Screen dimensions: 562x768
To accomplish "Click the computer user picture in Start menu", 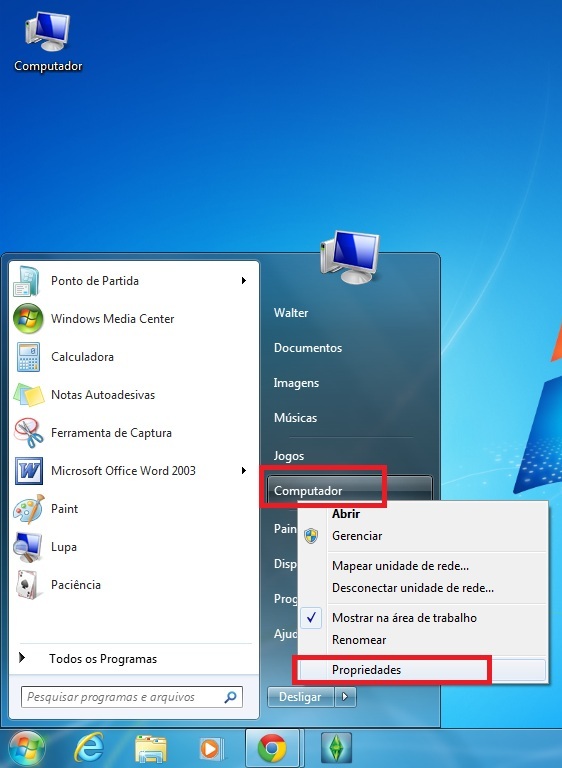I will (350, 258).
